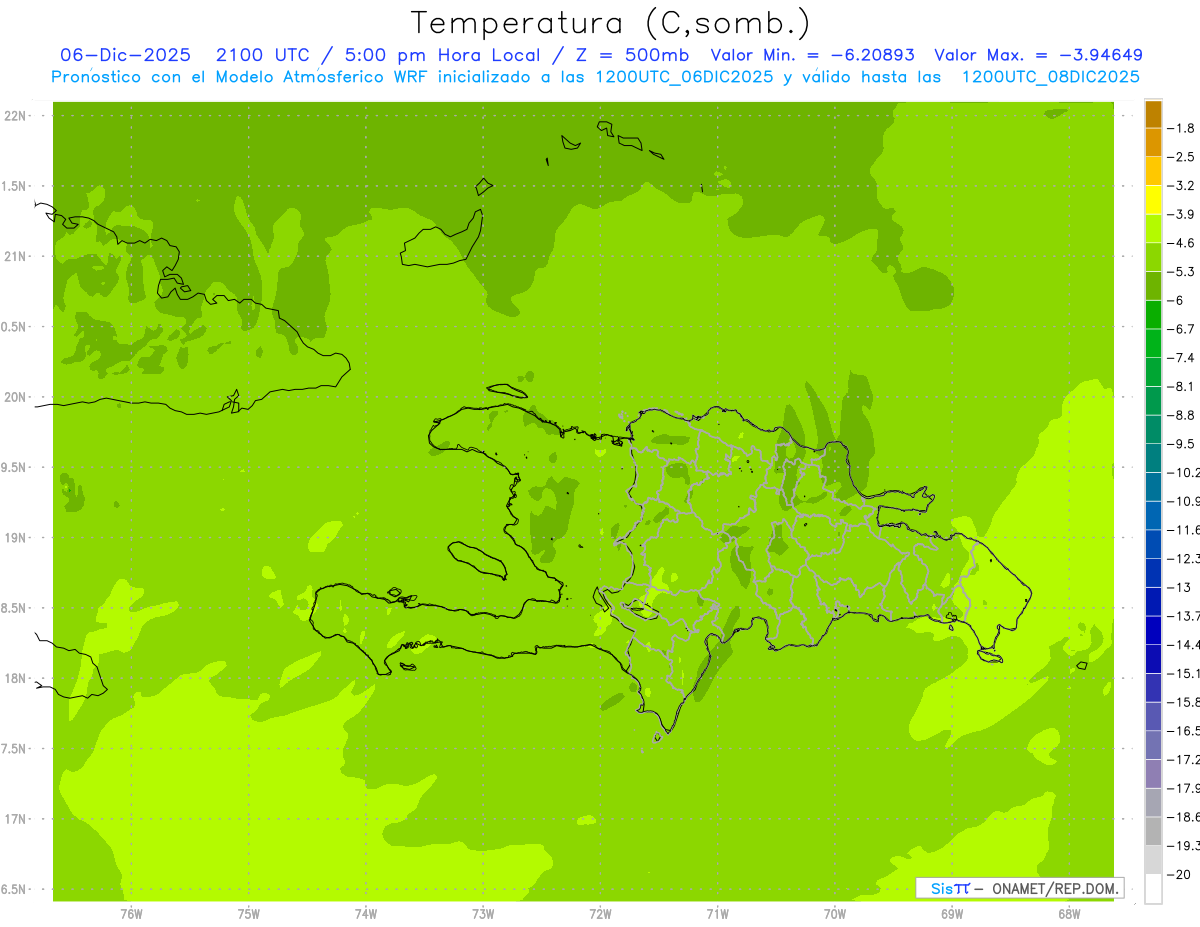Screen dimensions: 1200x927
Task: Click the dark orange swatch above -1.8
Action: 1153,114
